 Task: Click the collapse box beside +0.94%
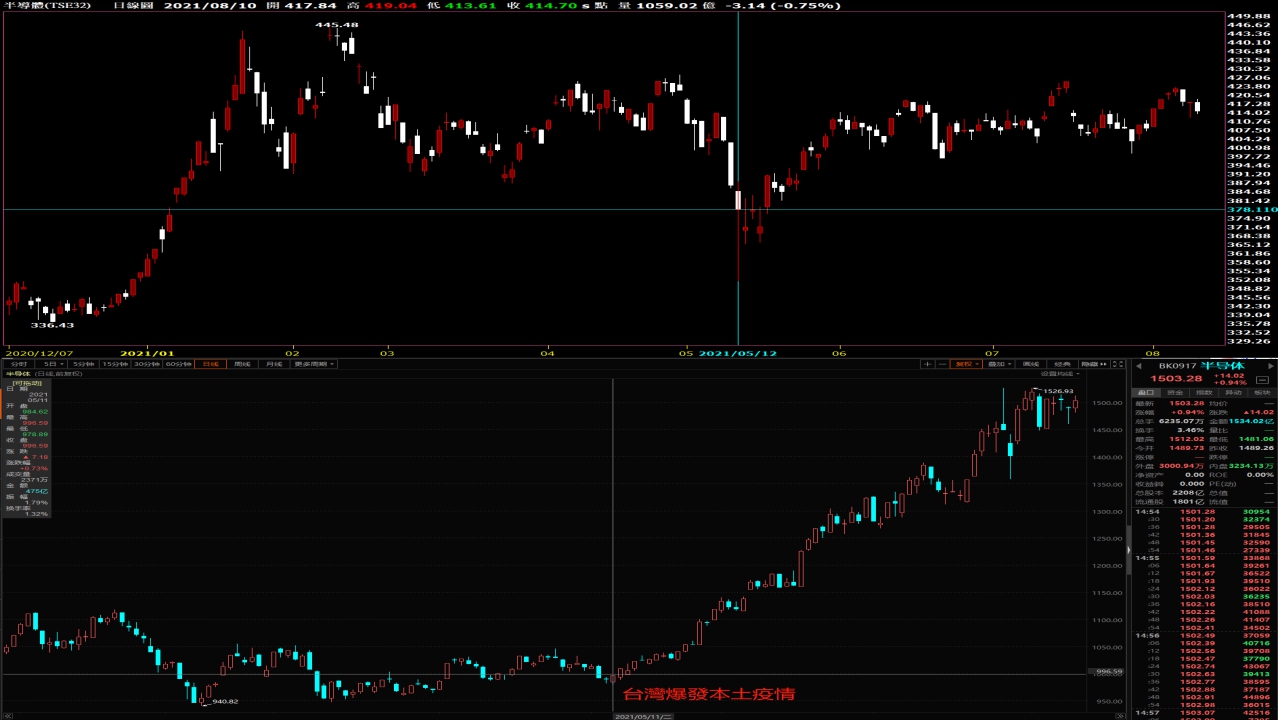point(1262,380)
